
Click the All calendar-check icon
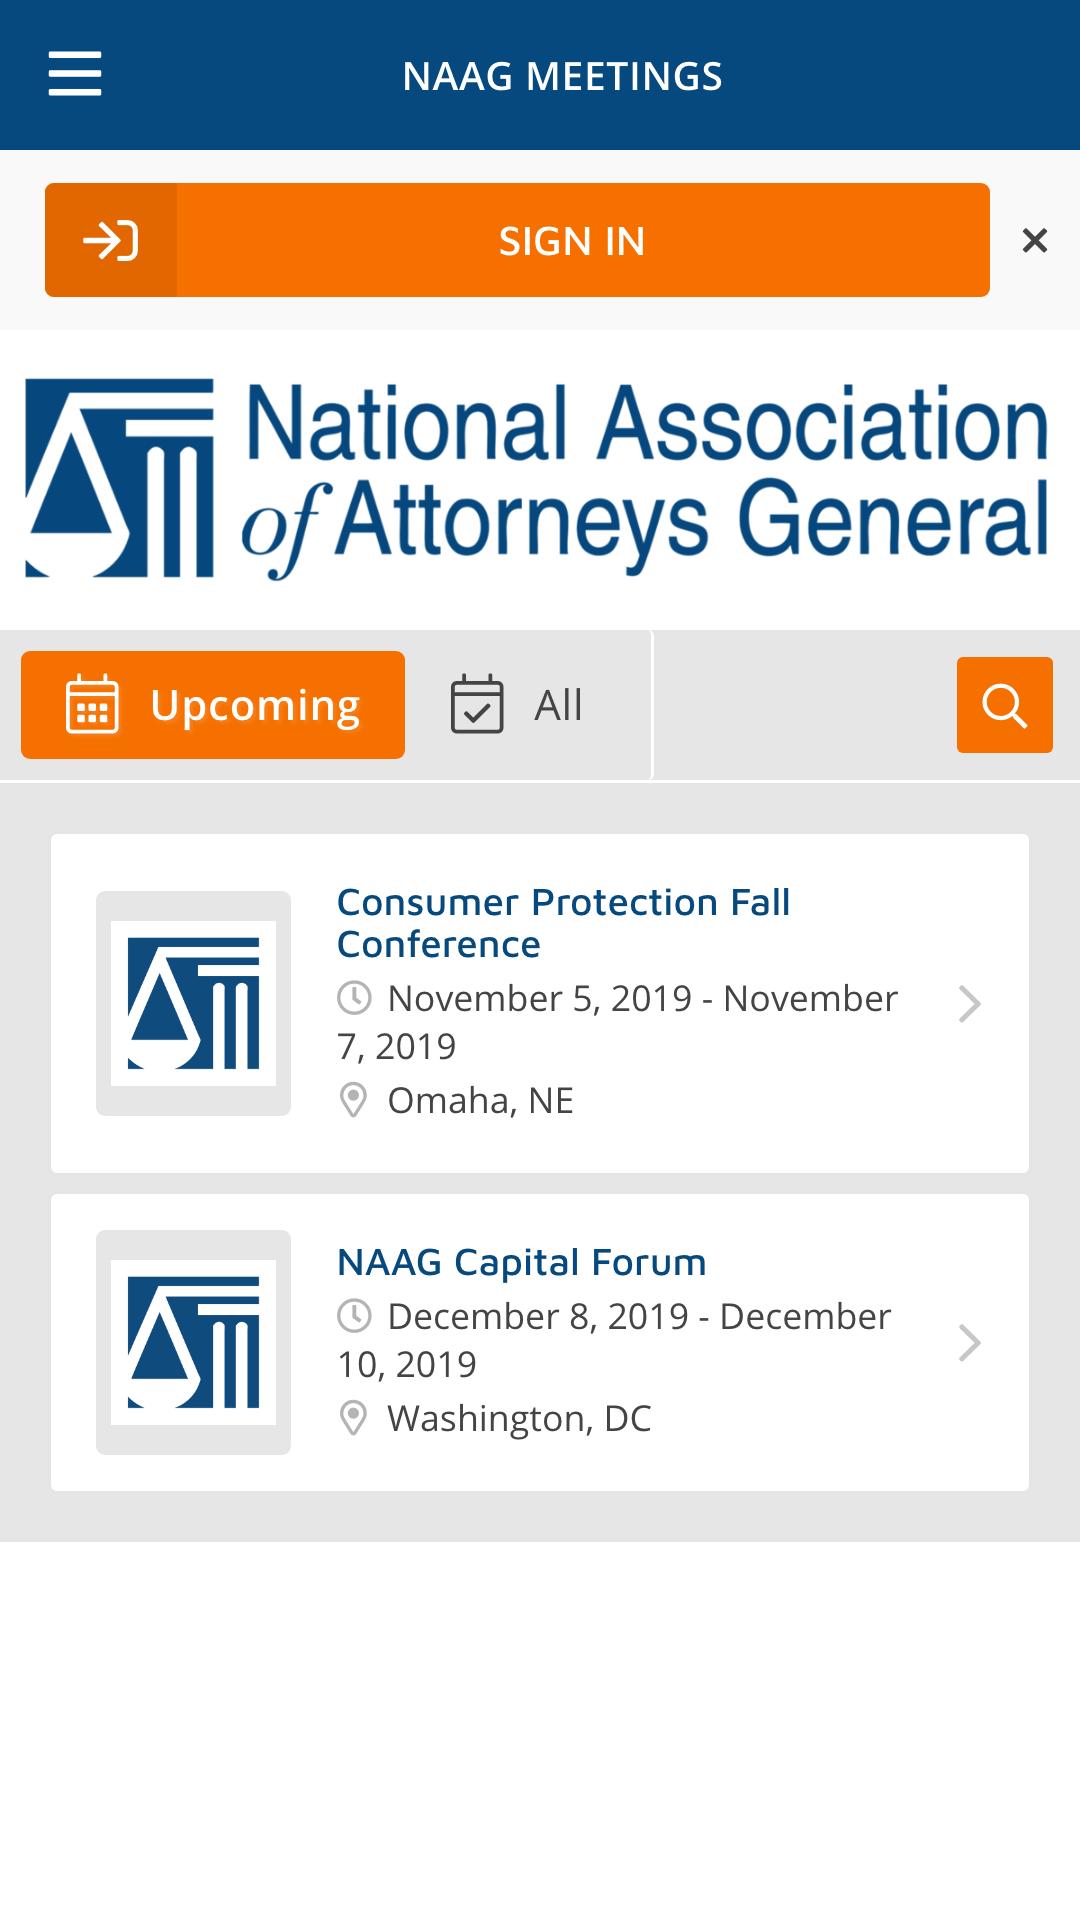[x=477, y=705]
